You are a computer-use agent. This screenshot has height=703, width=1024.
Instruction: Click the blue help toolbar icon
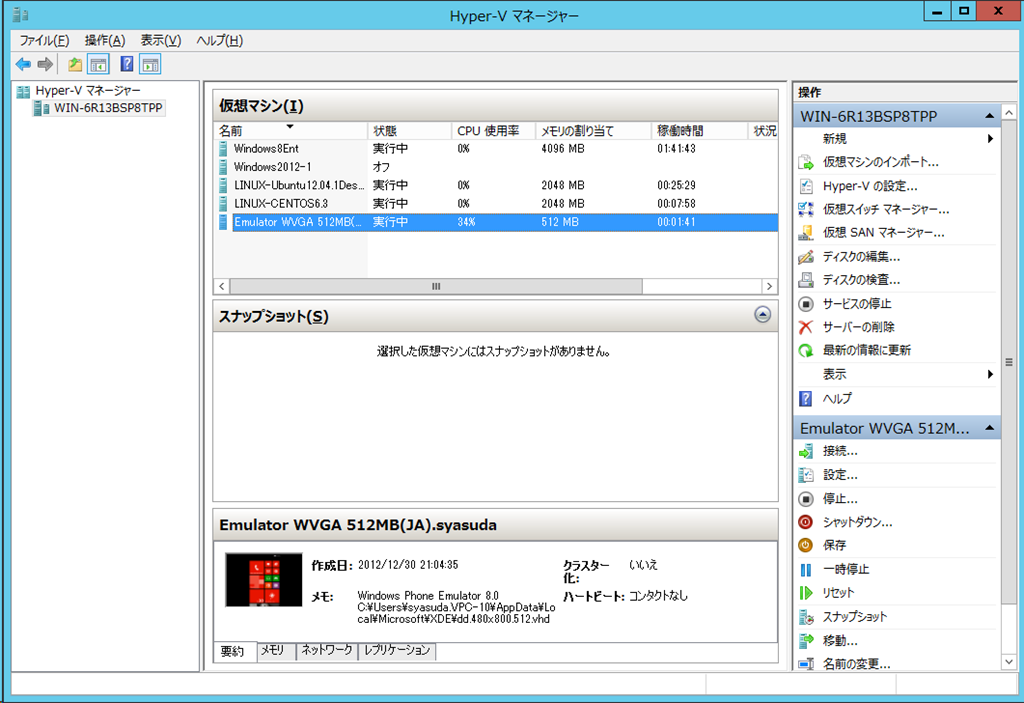point(127,64)
